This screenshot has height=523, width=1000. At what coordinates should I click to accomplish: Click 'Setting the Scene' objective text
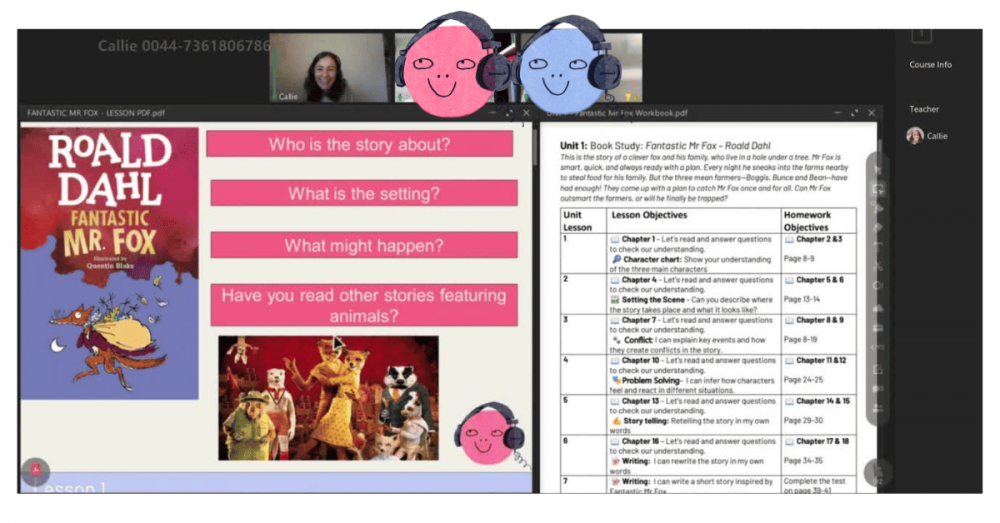[x=653, y=300]
